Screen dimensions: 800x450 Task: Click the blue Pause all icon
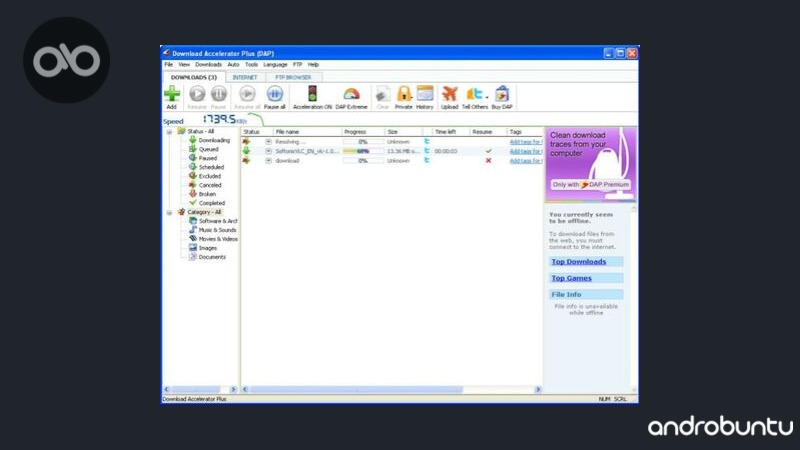click(274, 94)
